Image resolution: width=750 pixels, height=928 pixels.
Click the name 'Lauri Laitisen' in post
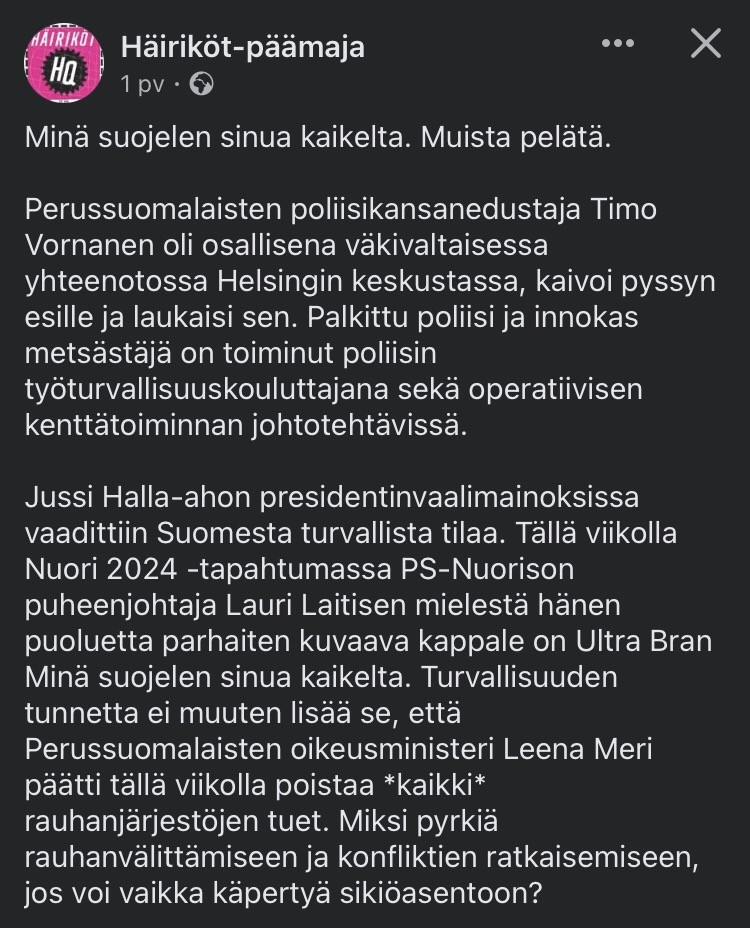pos(319,605)
